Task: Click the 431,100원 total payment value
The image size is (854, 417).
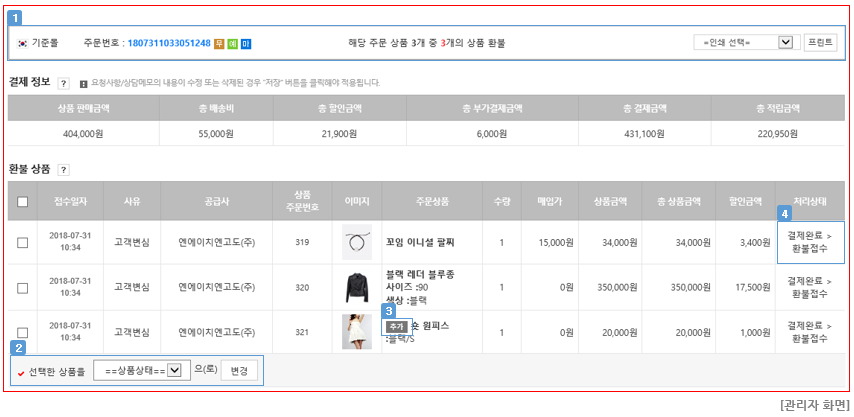Action: [645, 133]
